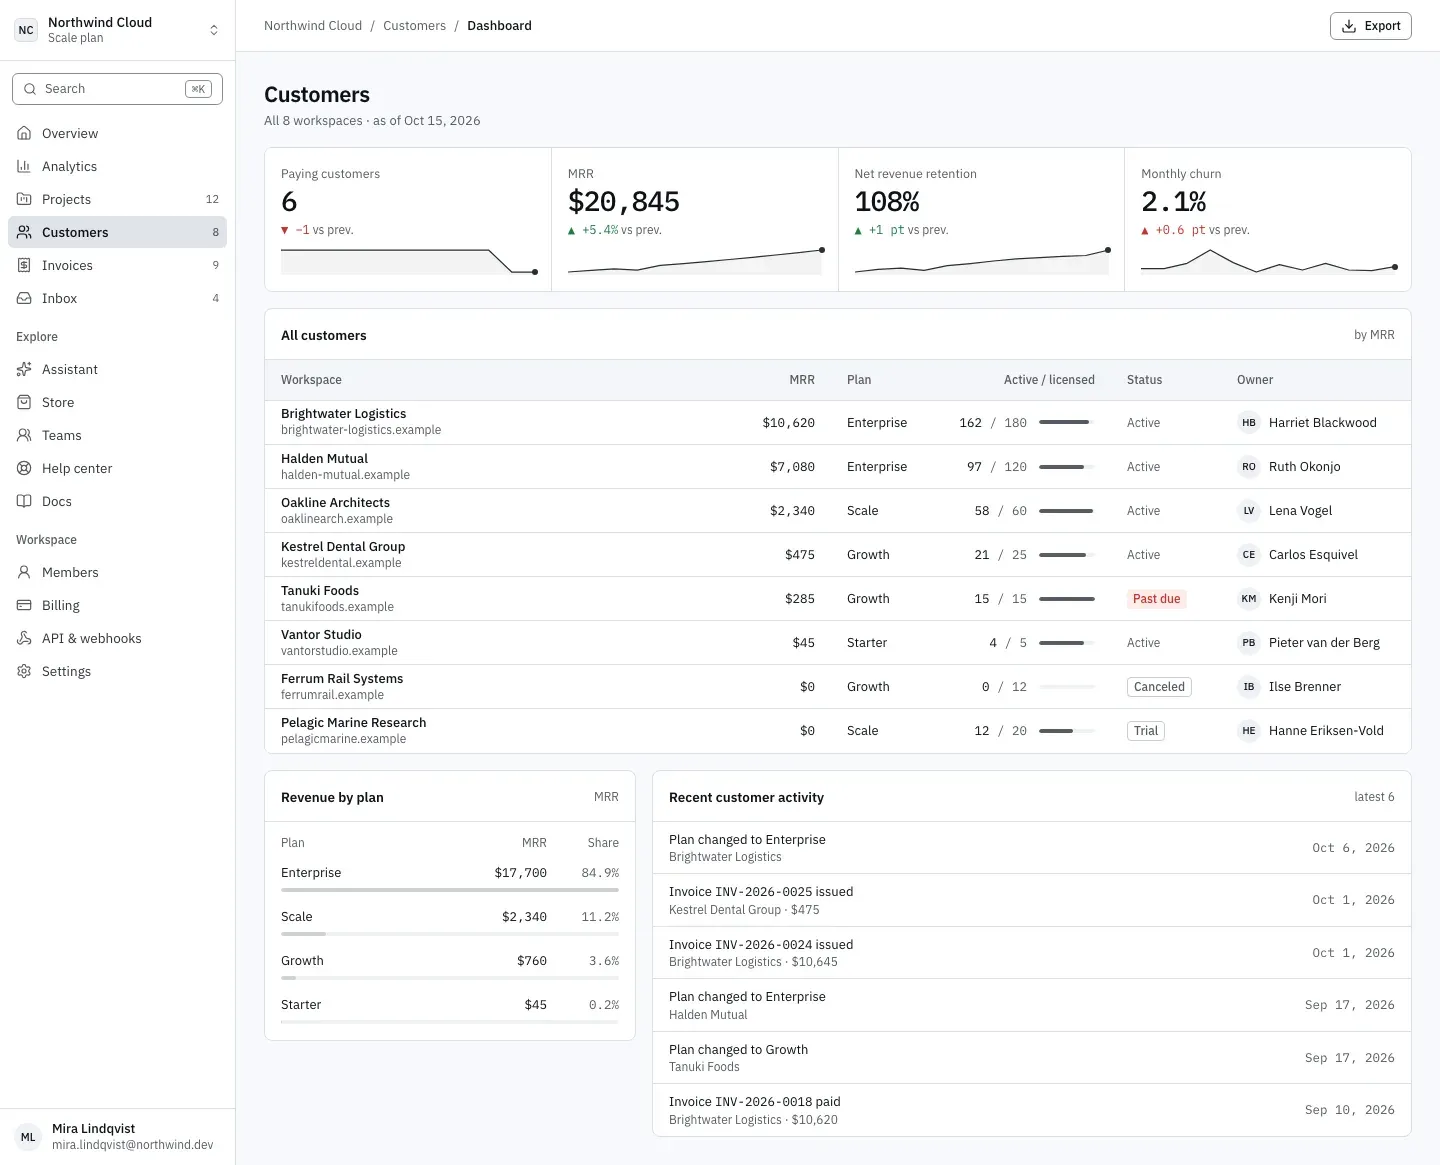The image size is (1440, 1165).
Task: Open the Customers sidebar menu item
Action: tap(117, 232)
